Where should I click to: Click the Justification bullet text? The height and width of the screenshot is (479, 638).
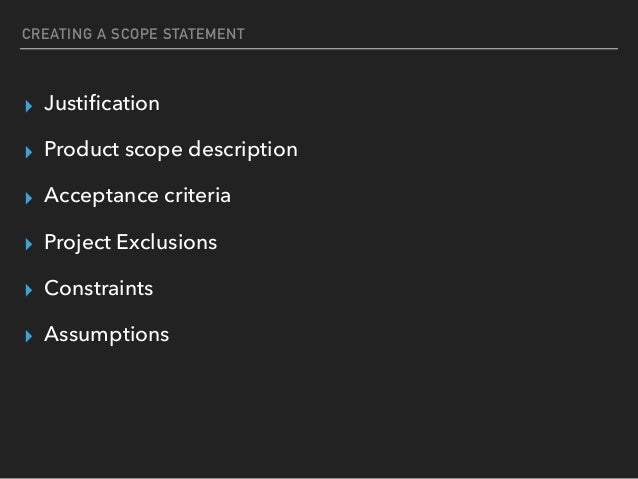tap(102, 103)
